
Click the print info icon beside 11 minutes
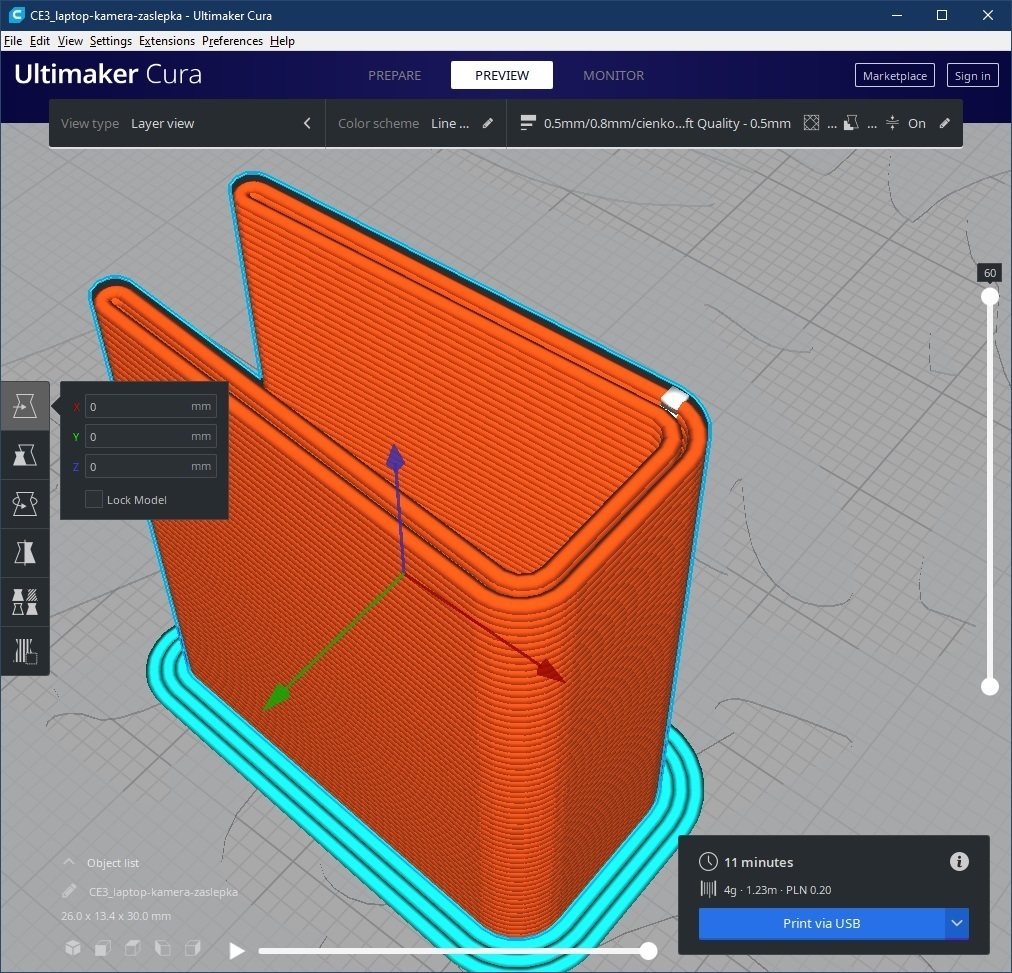[x=958, y=862]
